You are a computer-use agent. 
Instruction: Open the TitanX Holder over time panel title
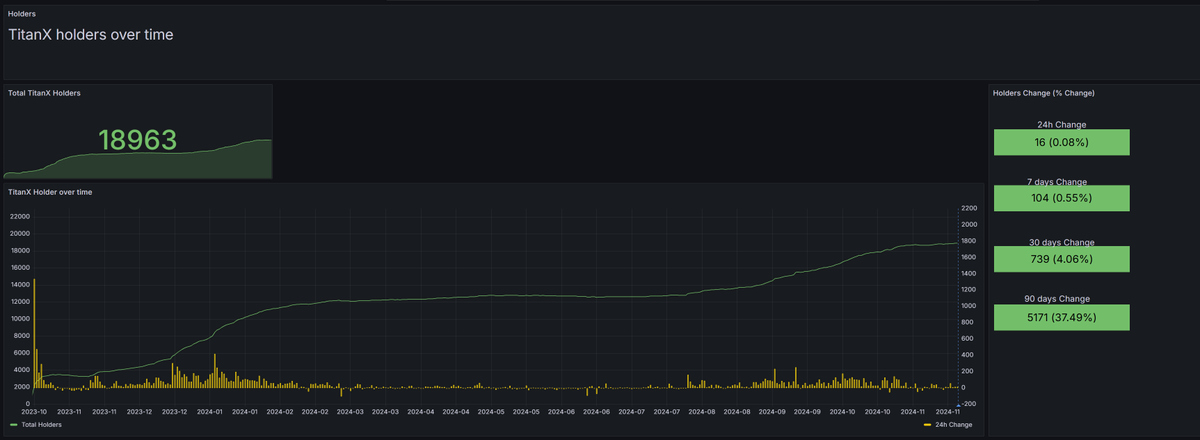coord(50,191)
